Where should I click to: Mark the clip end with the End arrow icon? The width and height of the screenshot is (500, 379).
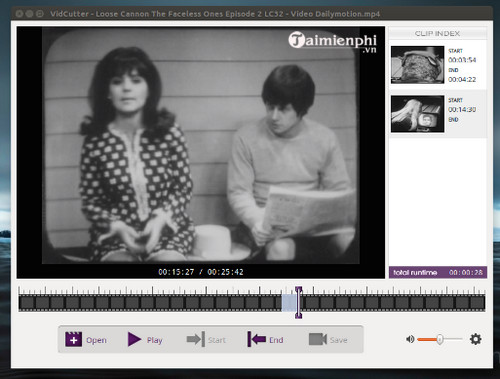257,339
